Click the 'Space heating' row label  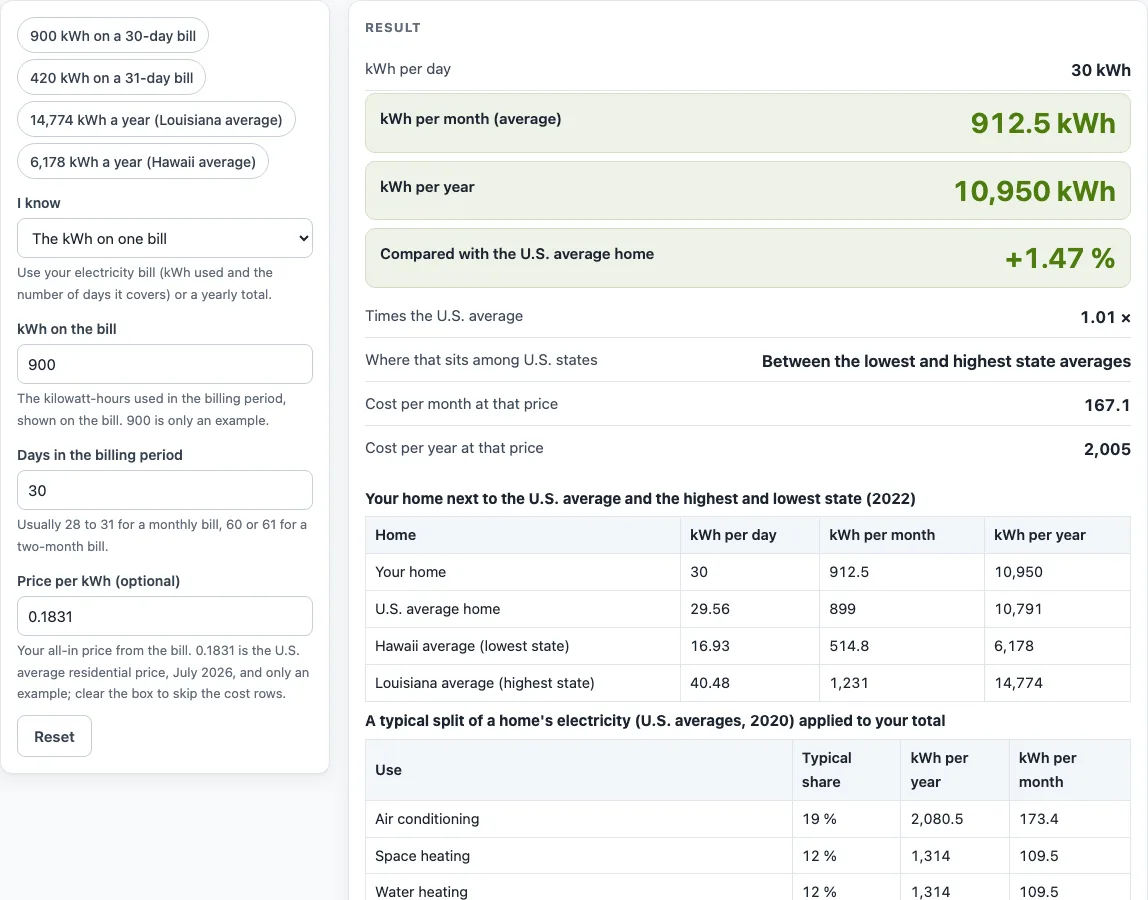click(422, 855)
